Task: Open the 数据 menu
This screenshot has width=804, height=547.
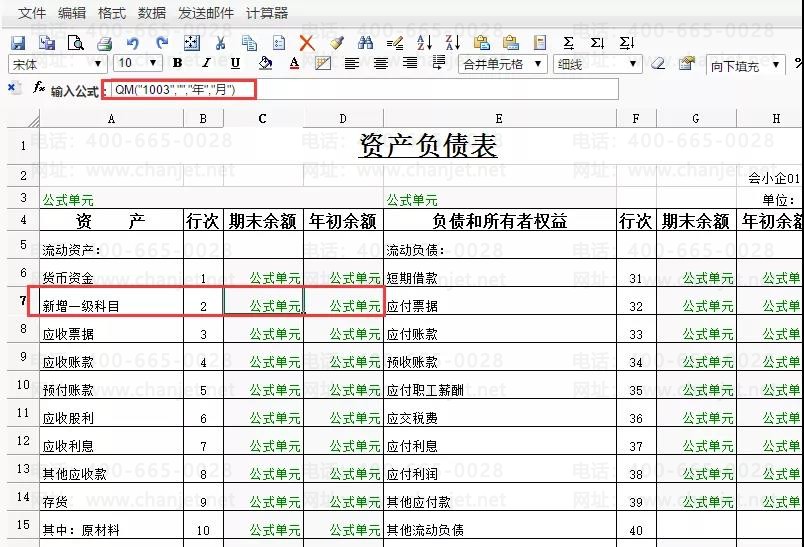Action: coord(152,13)
